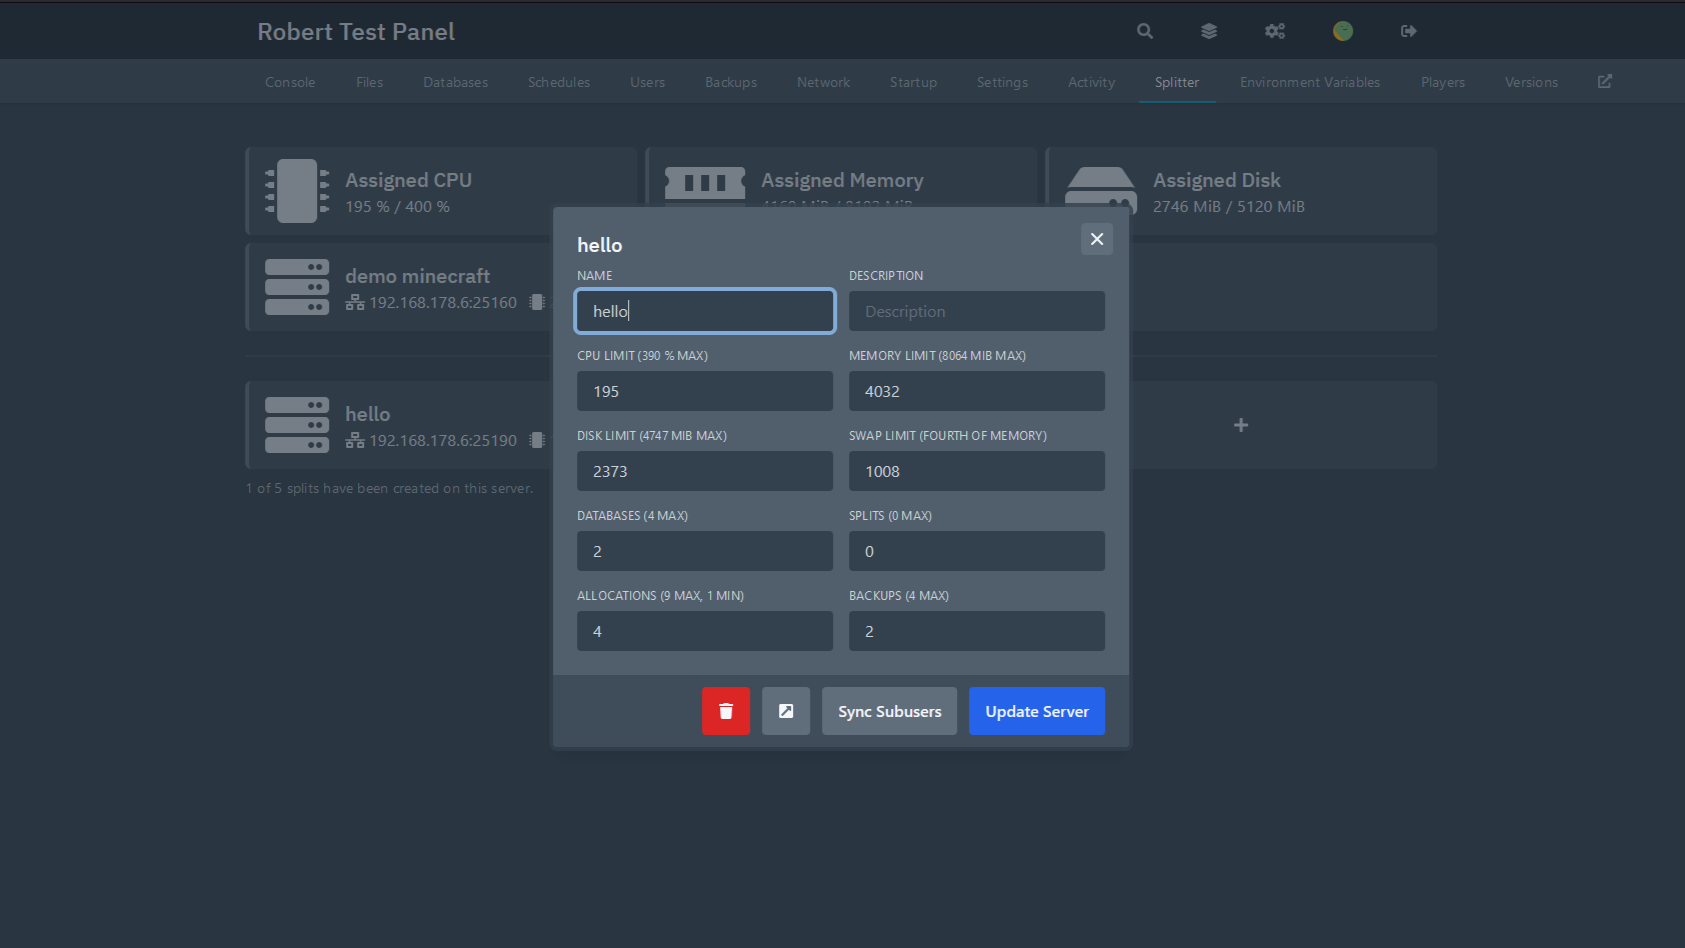Go to the Backups tab
The image size is (1685, 948).
pos(731,82)
